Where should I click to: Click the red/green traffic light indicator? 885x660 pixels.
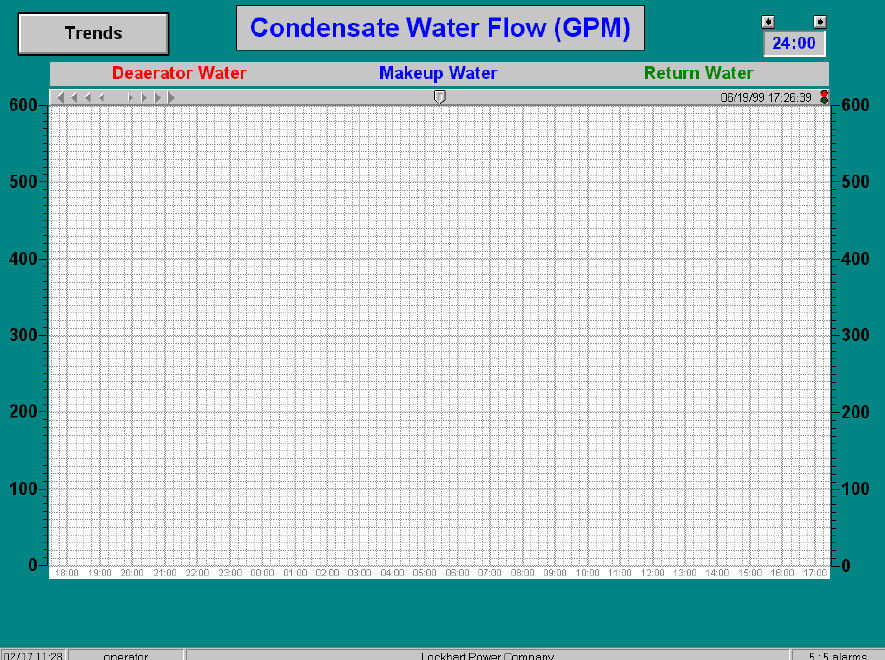tap(824, 97)
